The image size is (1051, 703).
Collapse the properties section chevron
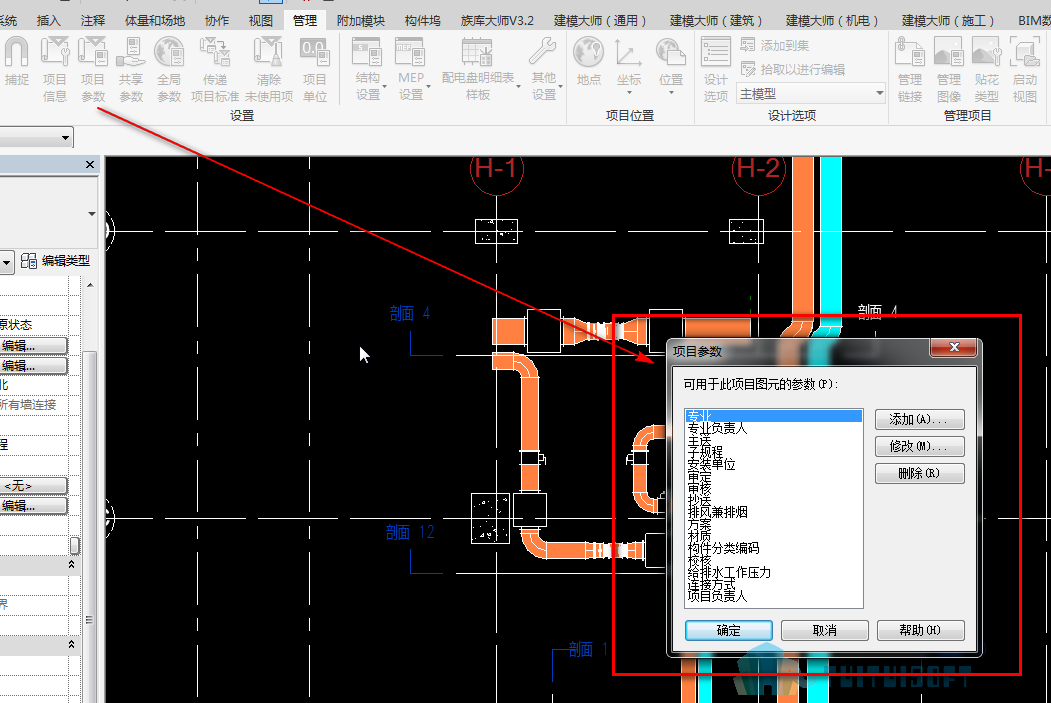[72, 565]
